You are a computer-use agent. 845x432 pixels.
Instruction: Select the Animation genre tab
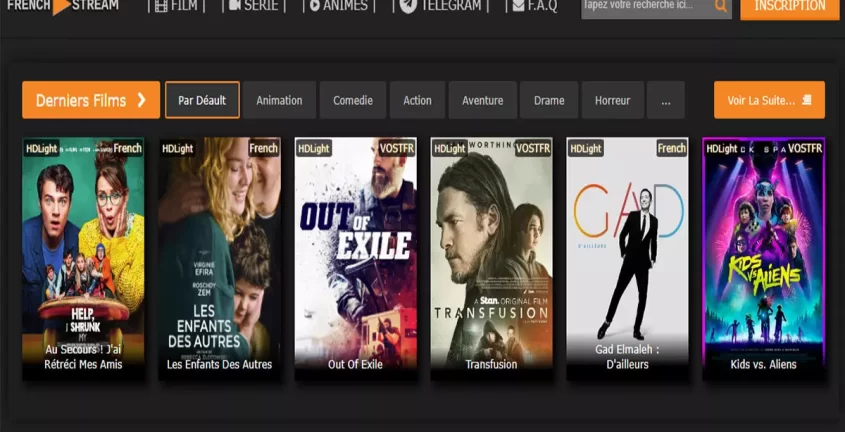(x=279, y=100)
